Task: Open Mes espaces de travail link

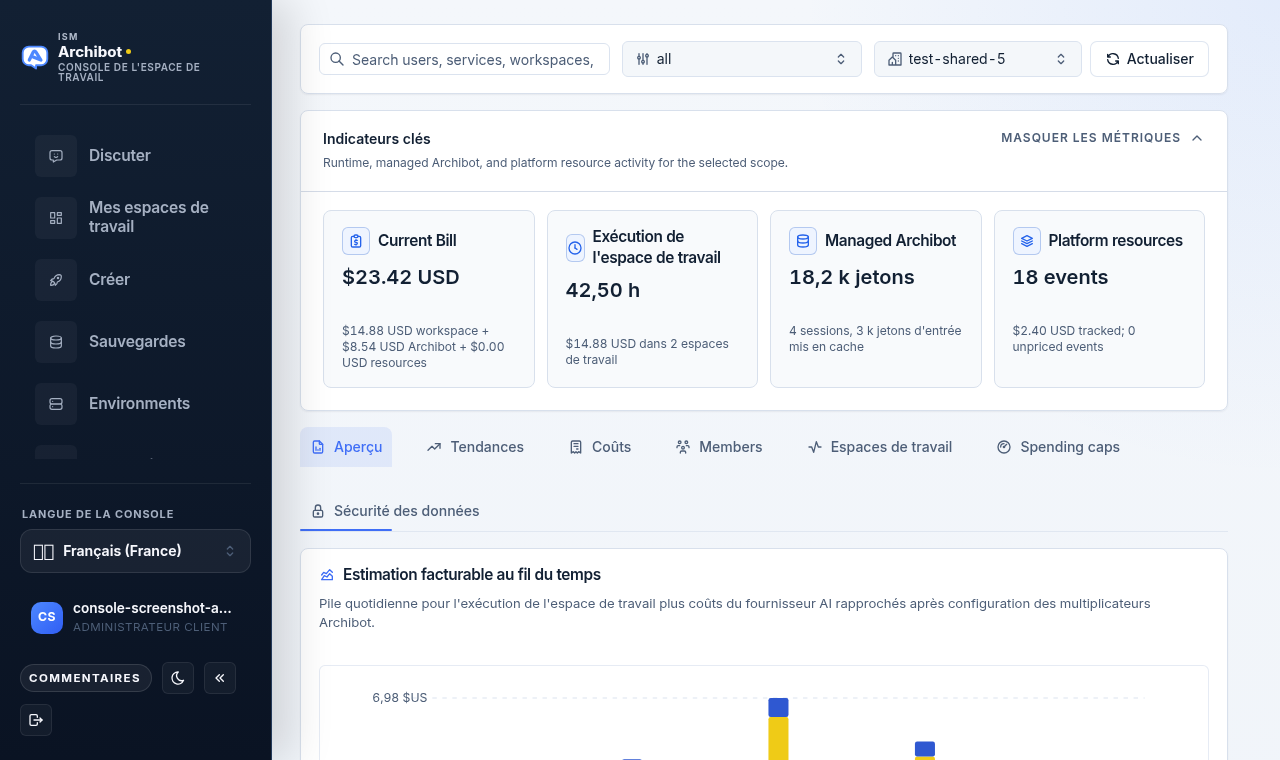Action: 136,218
